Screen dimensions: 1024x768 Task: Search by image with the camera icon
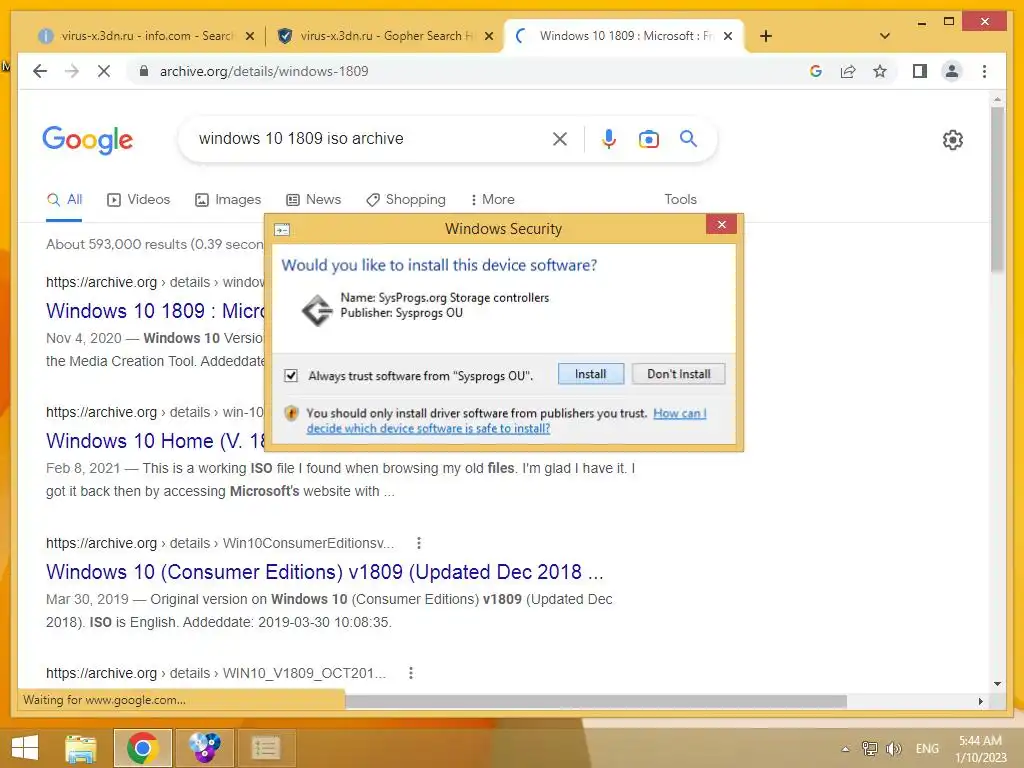point(648,138)
